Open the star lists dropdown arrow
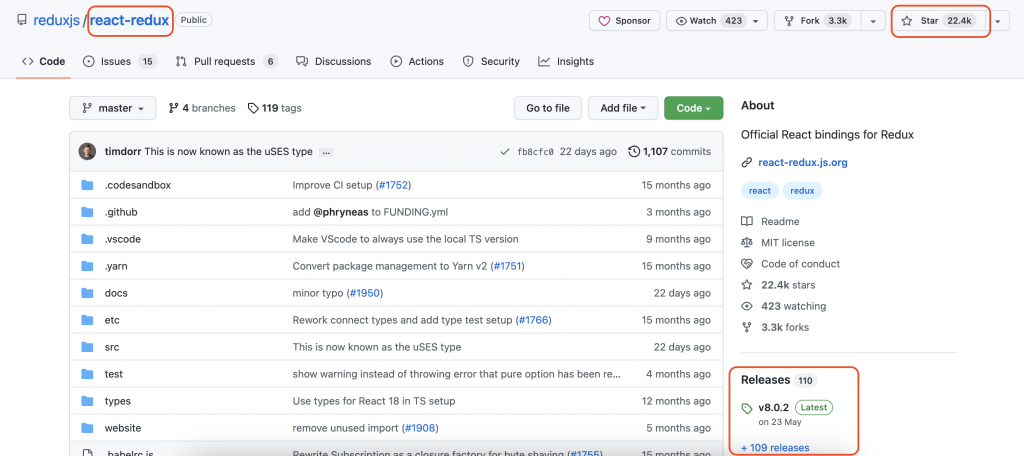This screenshot has height=456, width=1024. (x=998, y=21)
